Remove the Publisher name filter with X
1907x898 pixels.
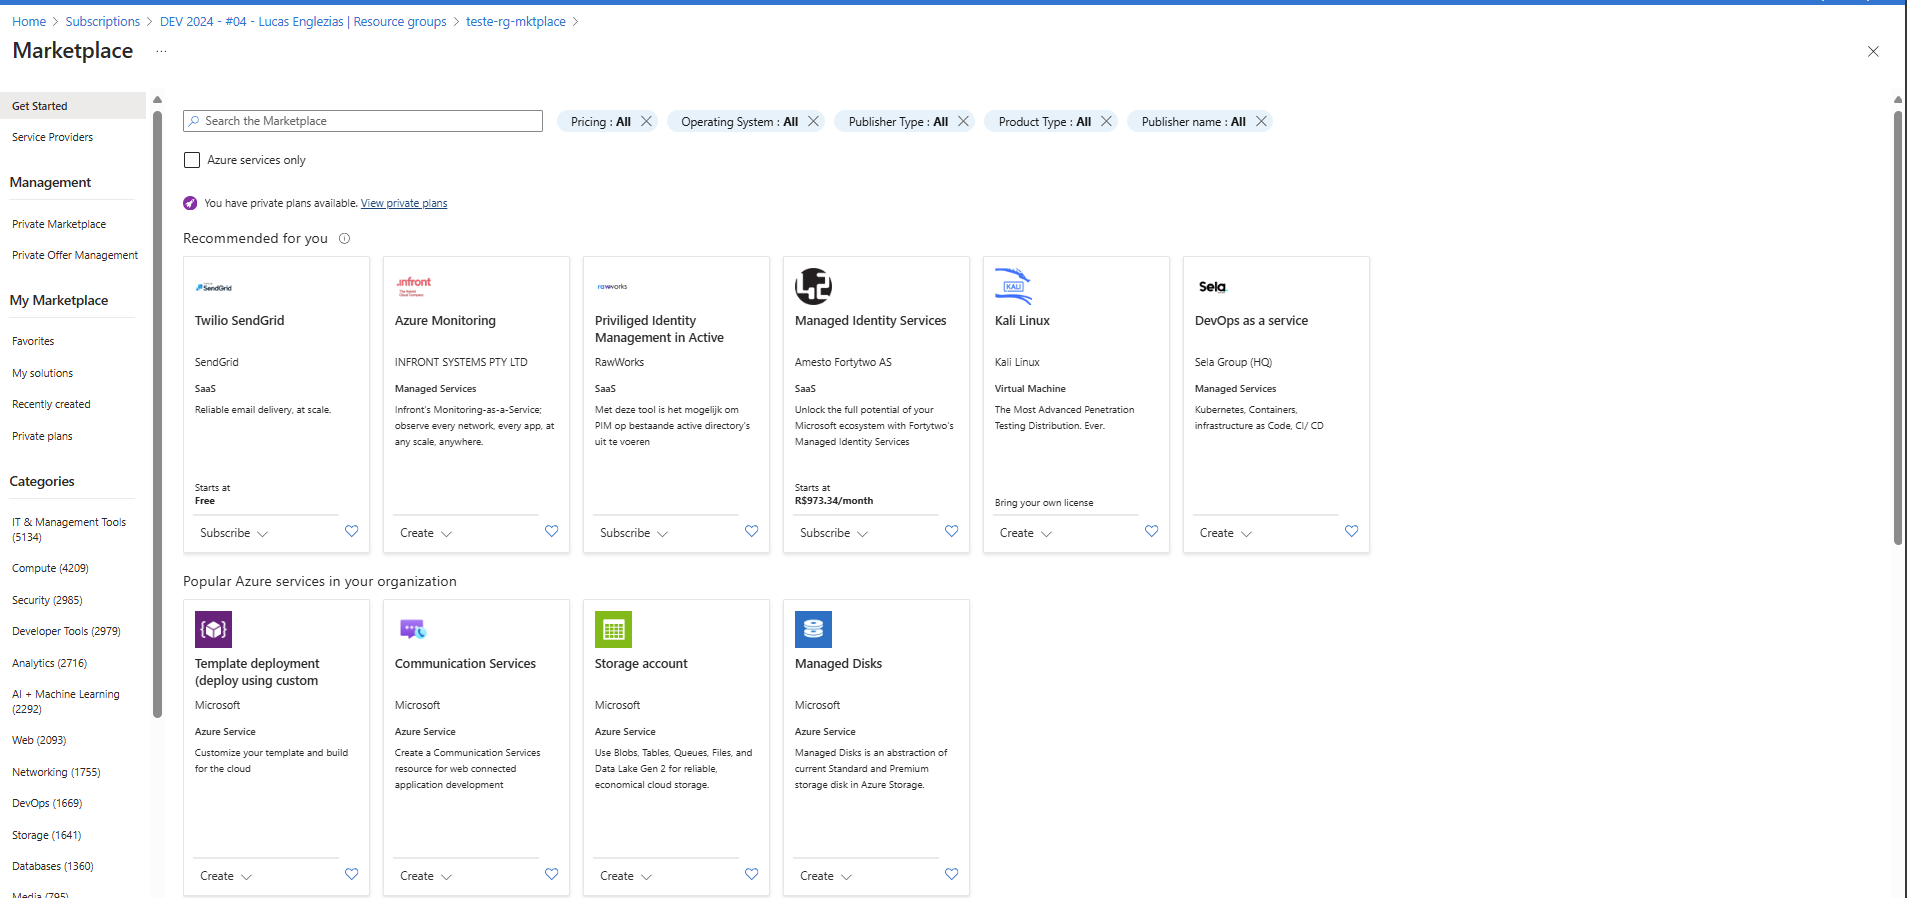[1261, 121]
